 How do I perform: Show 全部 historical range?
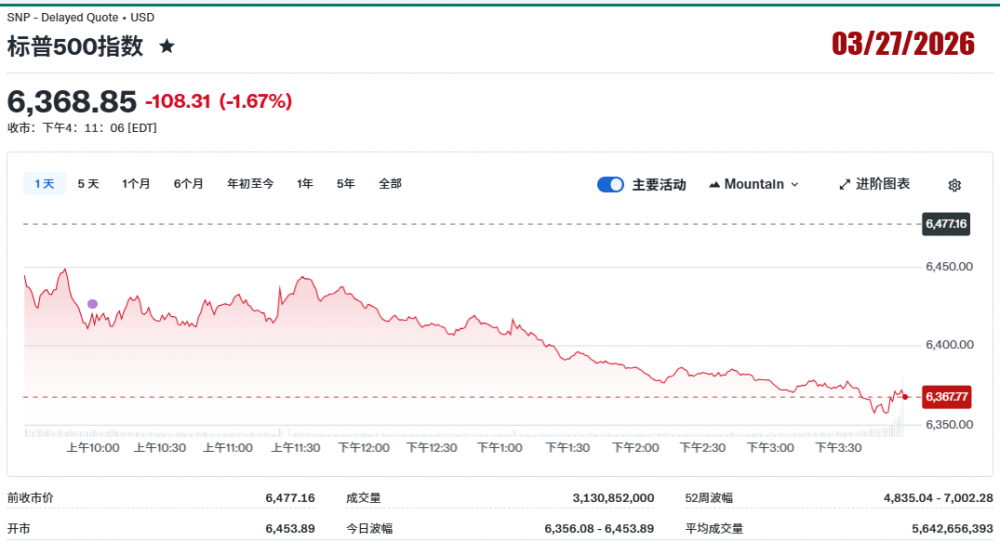click(390, 184)
